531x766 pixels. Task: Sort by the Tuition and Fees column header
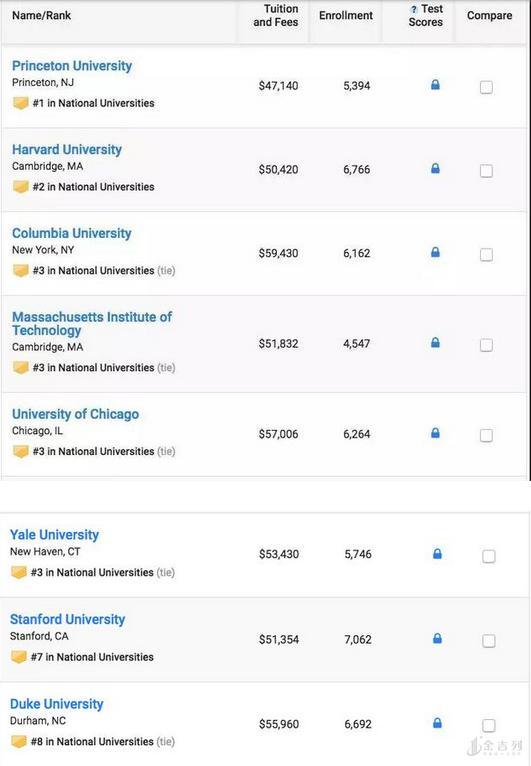(276, 16)
